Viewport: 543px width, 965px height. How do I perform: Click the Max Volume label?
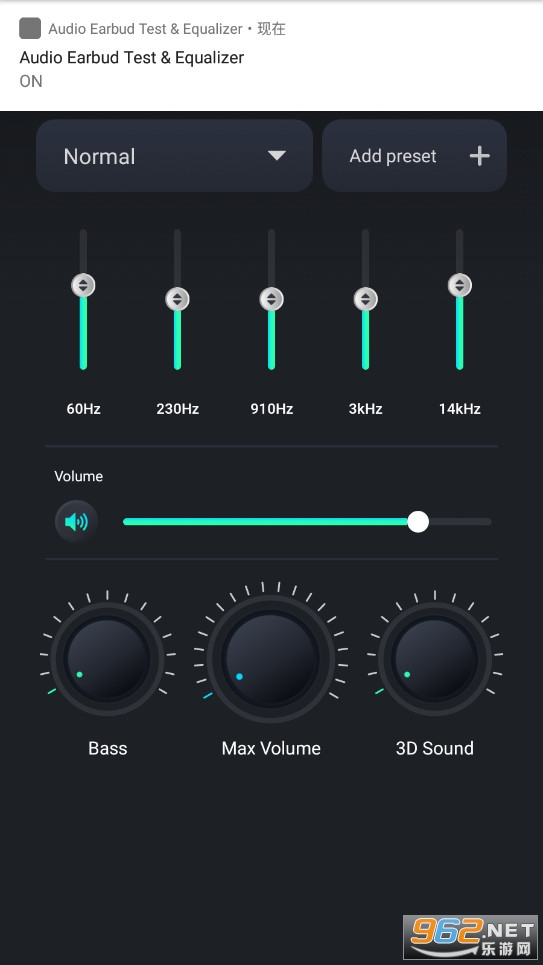271,748
